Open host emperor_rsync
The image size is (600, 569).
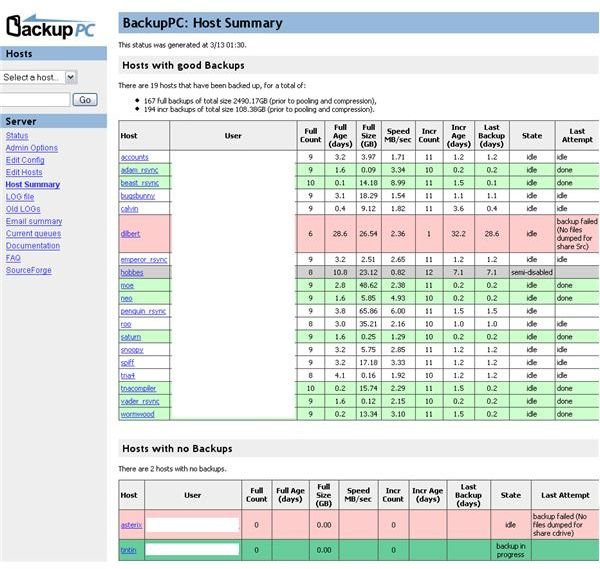(144, 259)
